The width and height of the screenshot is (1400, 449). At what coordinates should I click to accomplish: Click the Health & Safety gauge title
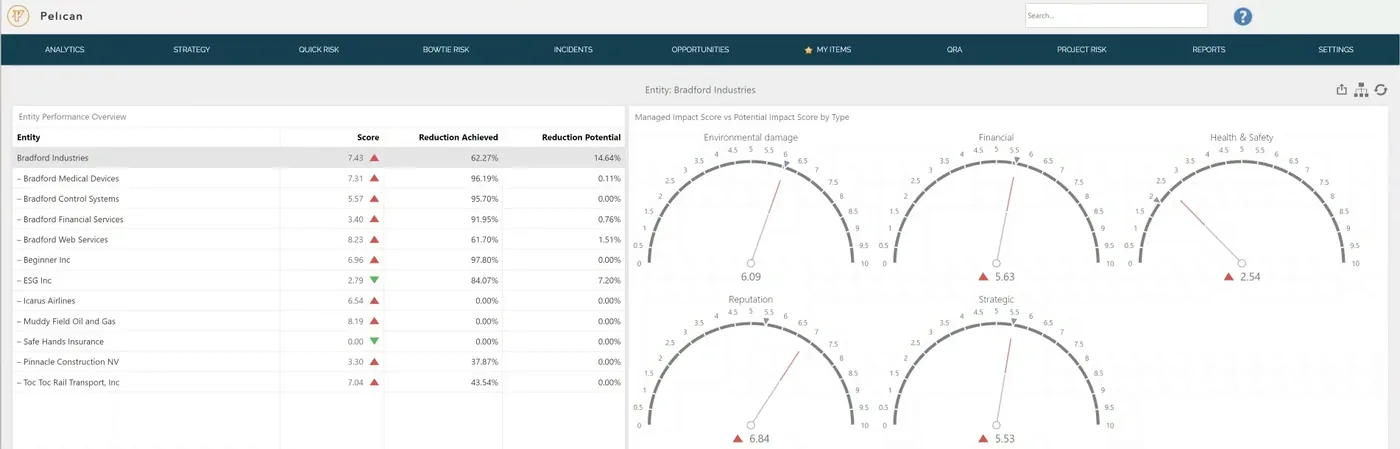[x=1241, y=137]
